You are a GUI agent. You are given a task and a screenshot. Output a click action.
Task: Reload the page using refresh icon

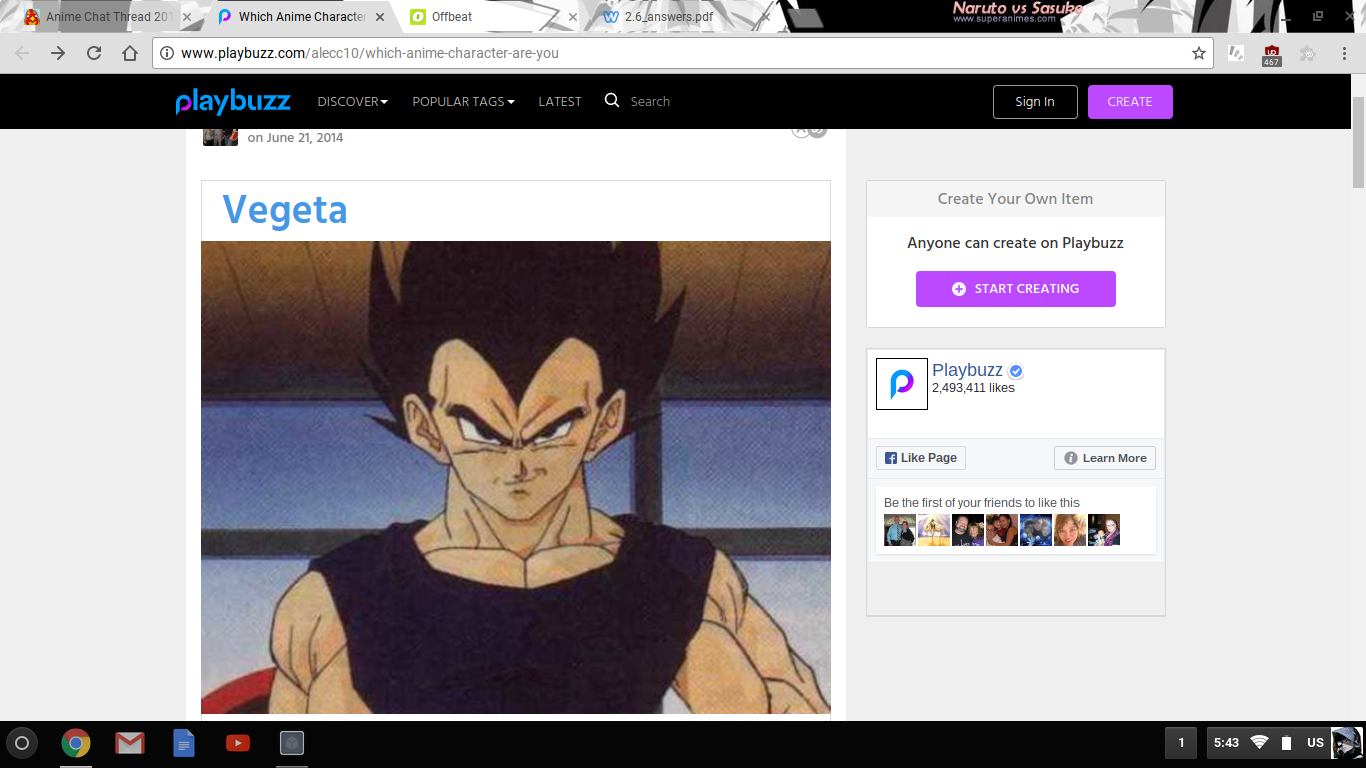pos(94,53)
